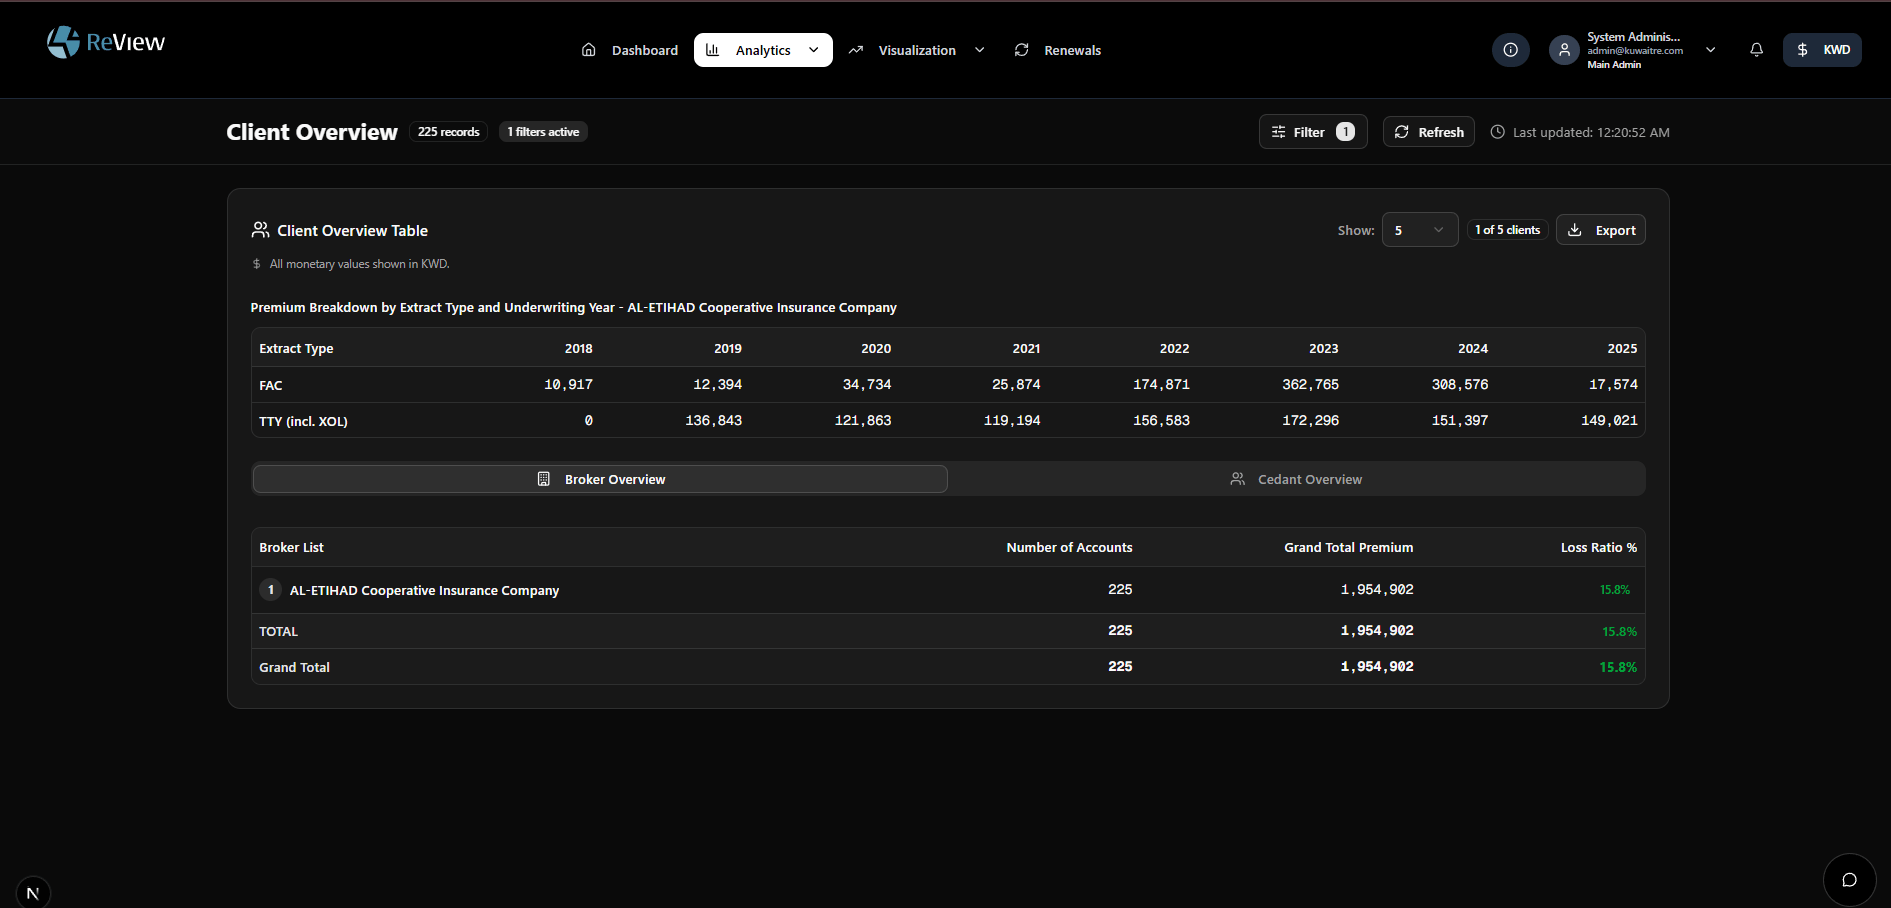Expand the Analytics menu chevron
Image resolution: width=1891 pixels, height=908 pixels.
813,49
